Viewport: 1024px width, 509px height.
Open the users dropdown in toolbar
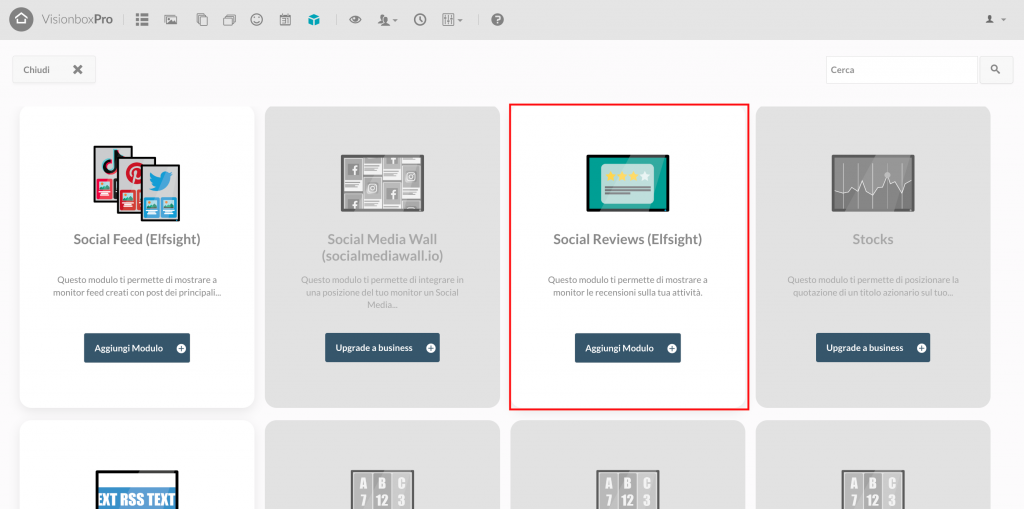[388, 20]
